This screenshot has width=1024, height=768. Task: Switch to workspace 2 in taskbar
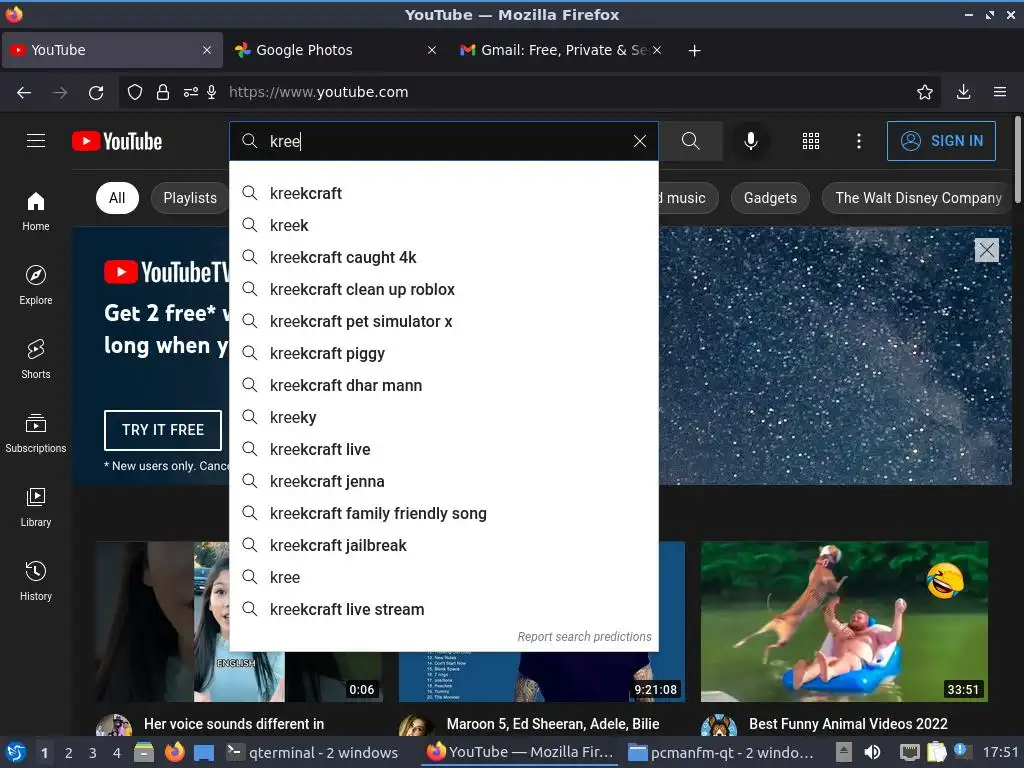coord(69,753)
